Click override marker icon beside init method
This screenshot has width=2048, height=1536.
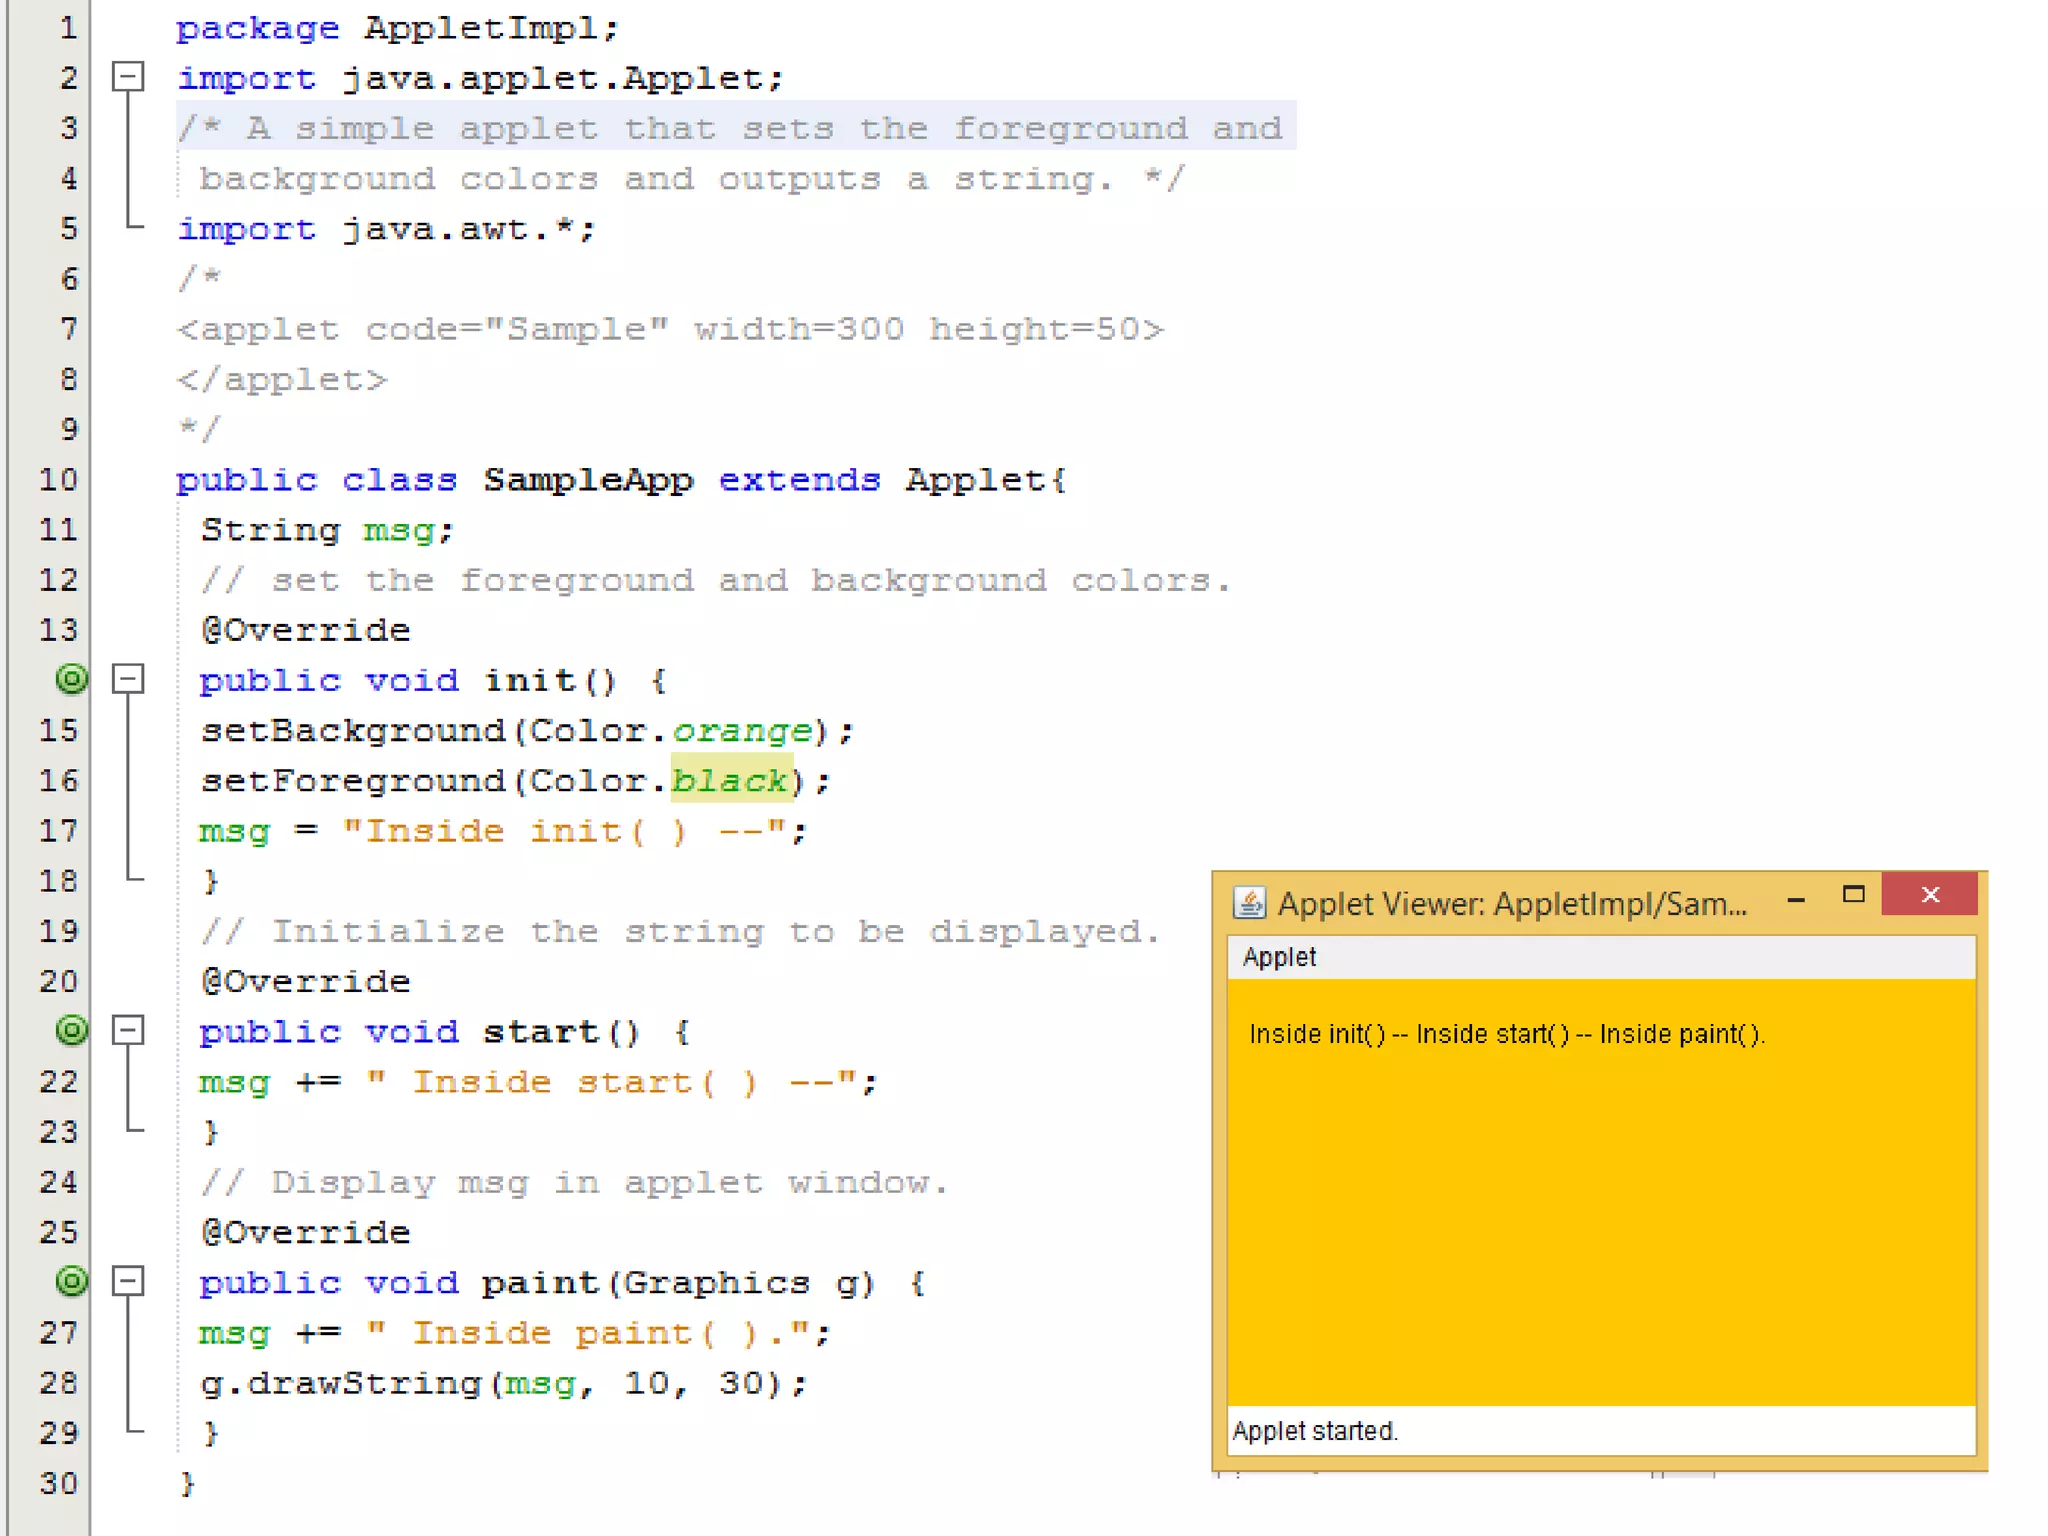(x=72, y=680)
